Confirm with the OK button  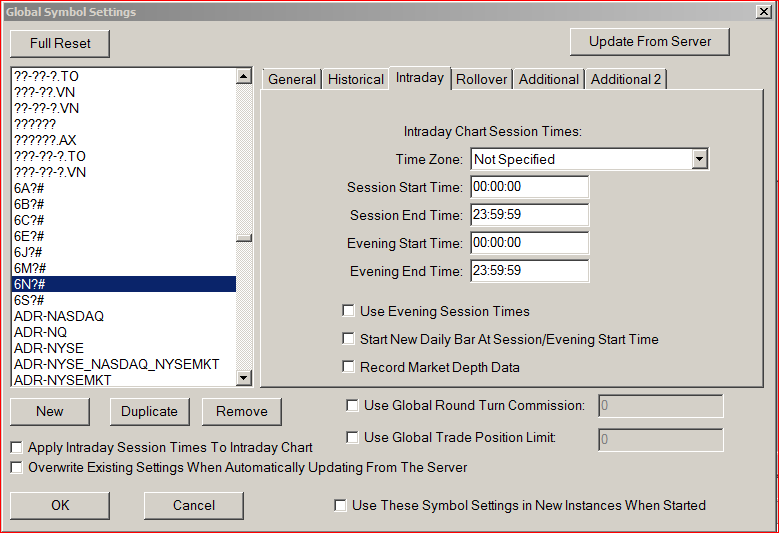pos(60,506)
